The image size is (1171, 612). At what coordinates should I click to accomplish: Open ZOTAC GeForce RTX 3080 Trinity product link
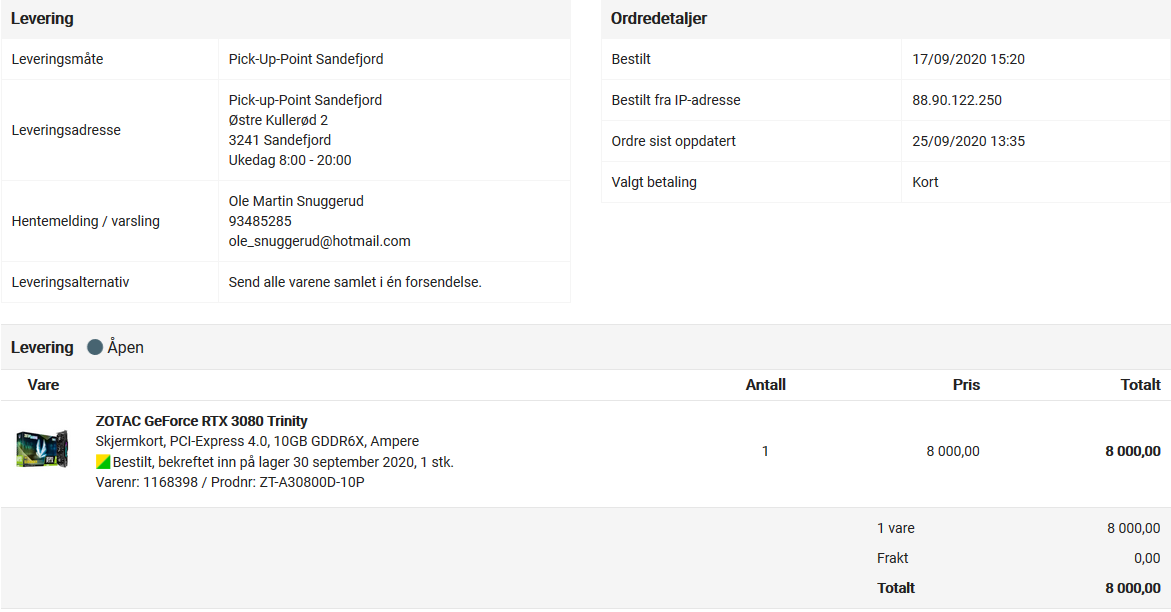[202, 421]
